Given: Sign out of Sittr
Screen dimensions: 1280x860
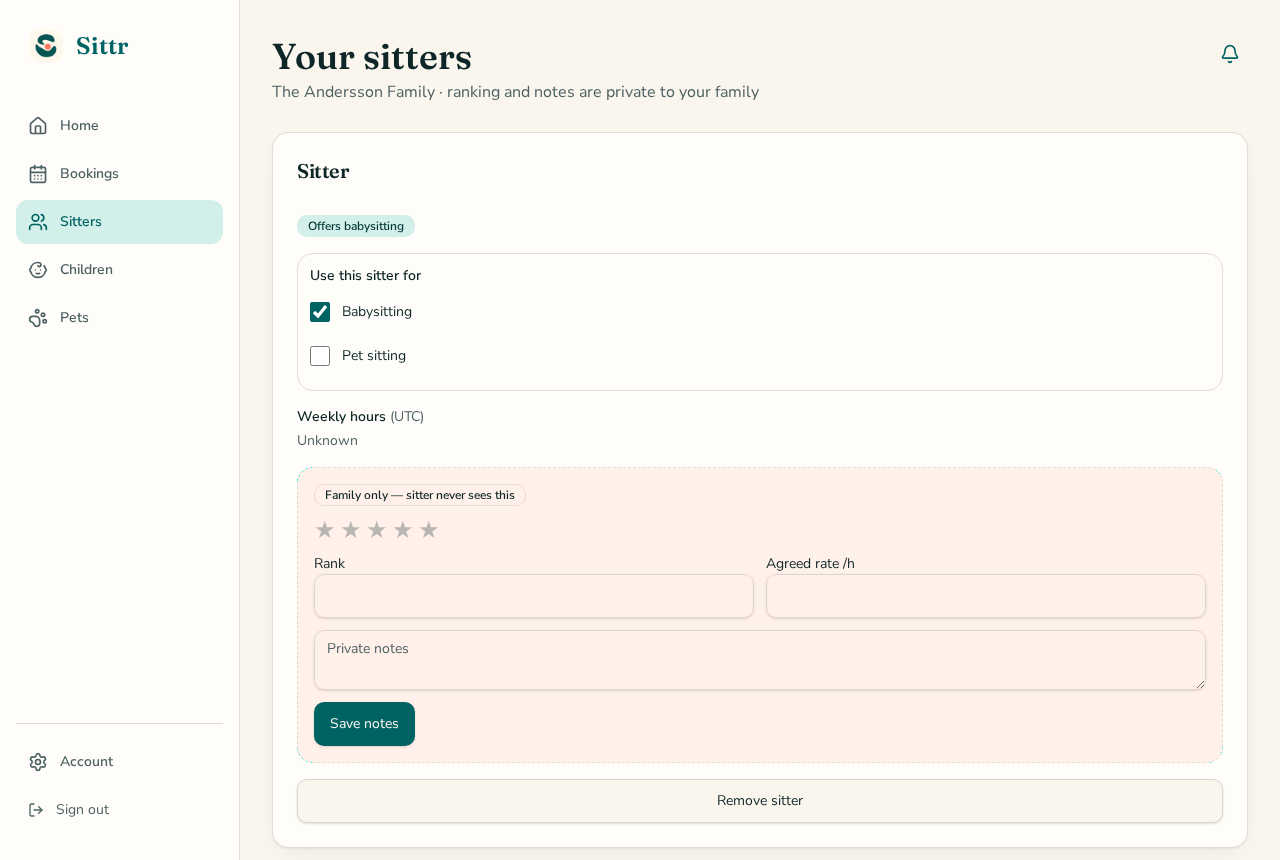Looking at the screenshot, I should pyautogui.click(x=119, y=810).
